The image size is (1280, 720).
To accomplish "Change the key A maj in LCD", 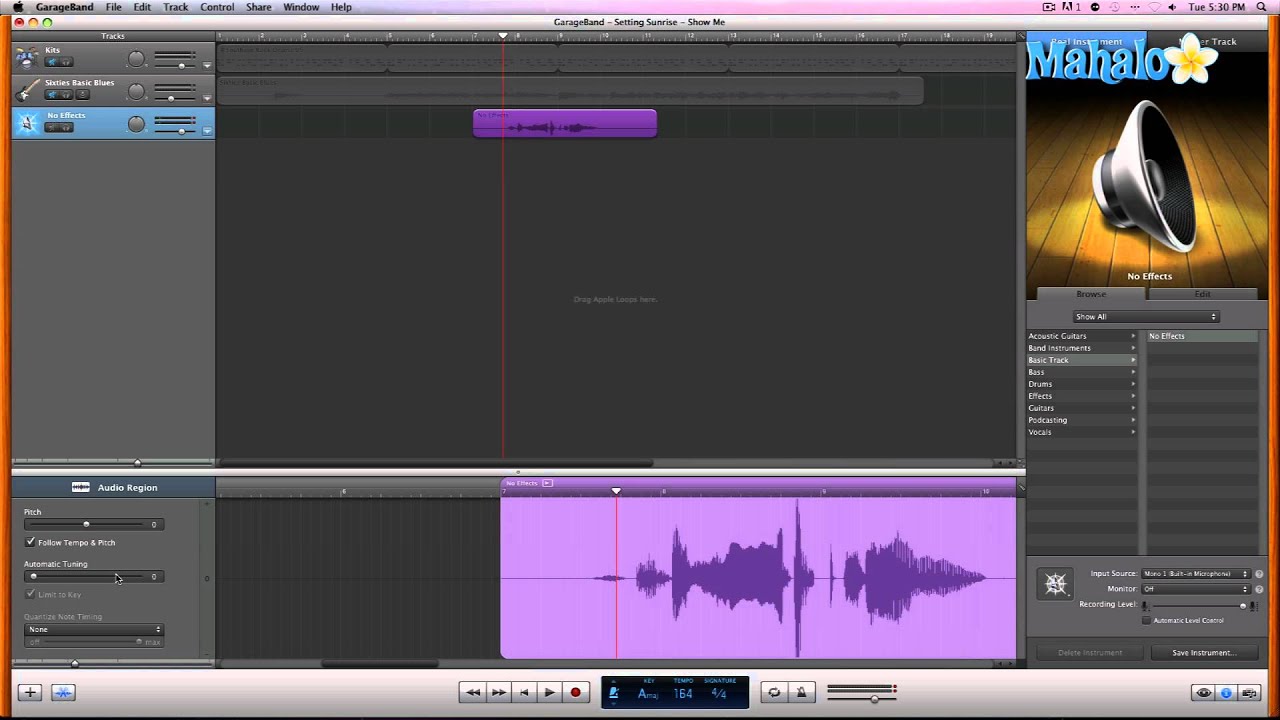I will tap(649, 694).
